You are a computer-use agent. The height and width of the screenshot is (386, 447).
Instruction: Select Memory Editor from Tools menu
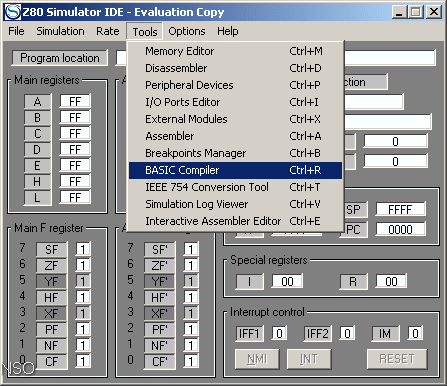pos(235,51)
